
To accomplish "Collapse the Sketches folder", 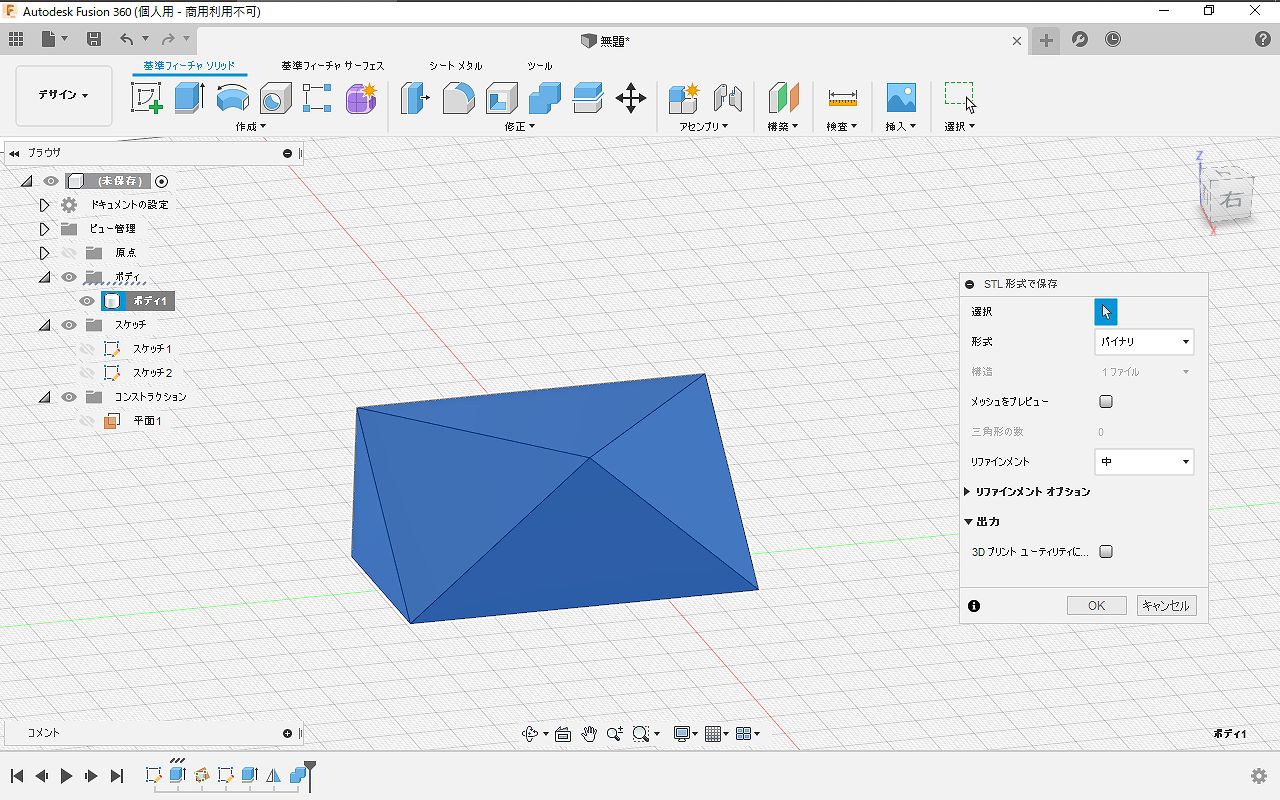I will [44, 325].
